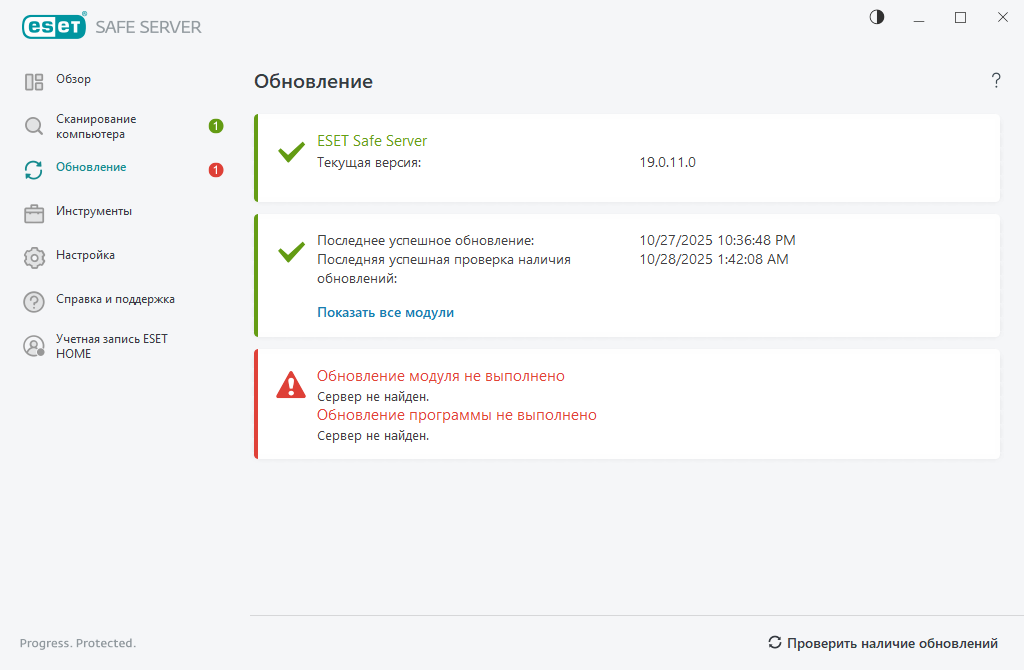Click the red warning triangle icon
1024x670 pixels.
pyautogui.click(x=291, y=385)
